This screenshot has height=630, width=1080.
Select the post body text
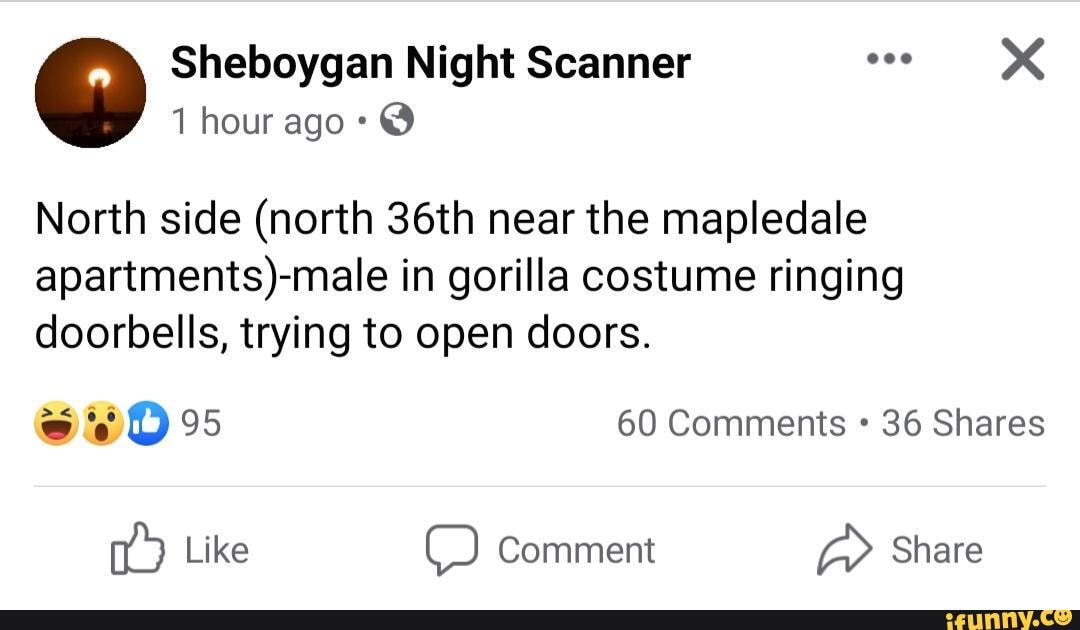[x=470, y=274]
